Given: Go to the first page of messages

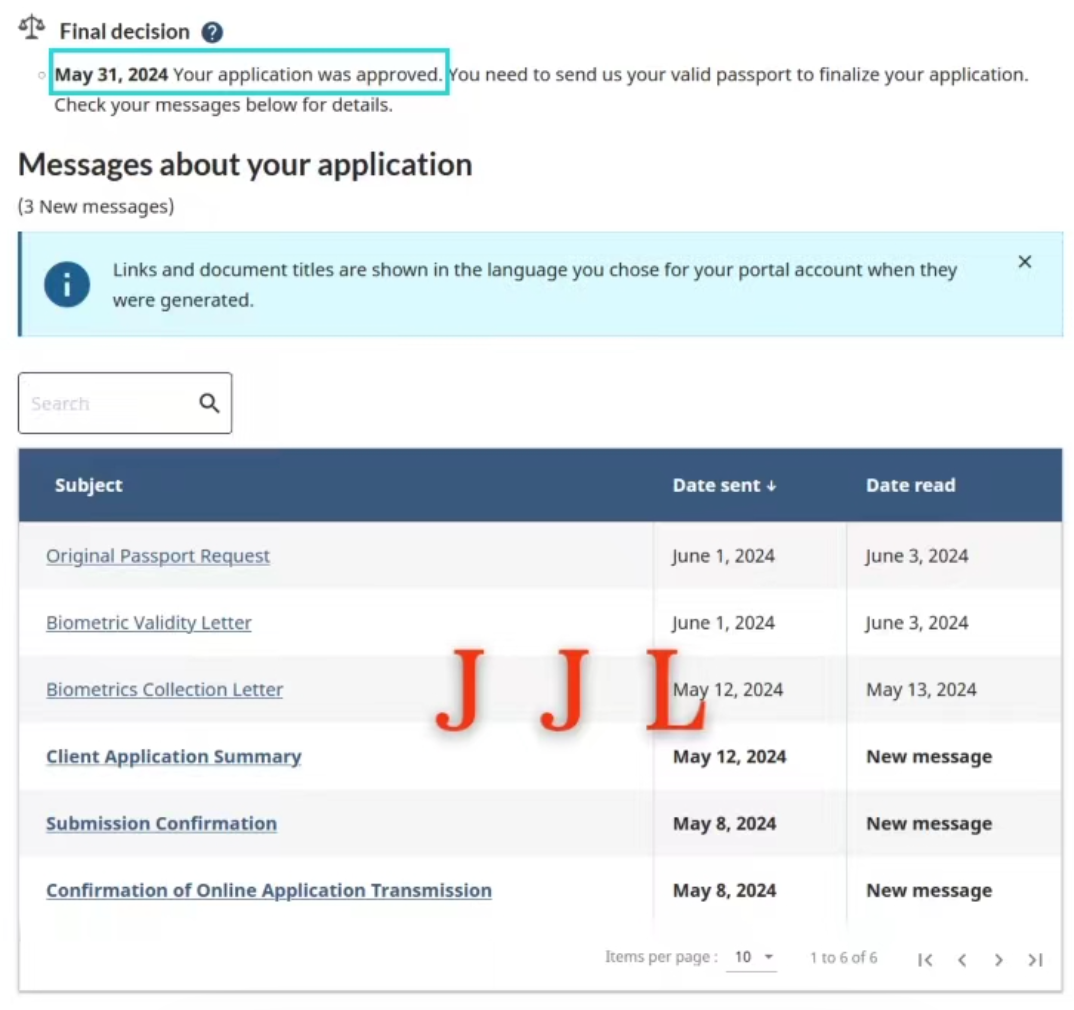Looking at the screenshot, I should pos(925,959).
